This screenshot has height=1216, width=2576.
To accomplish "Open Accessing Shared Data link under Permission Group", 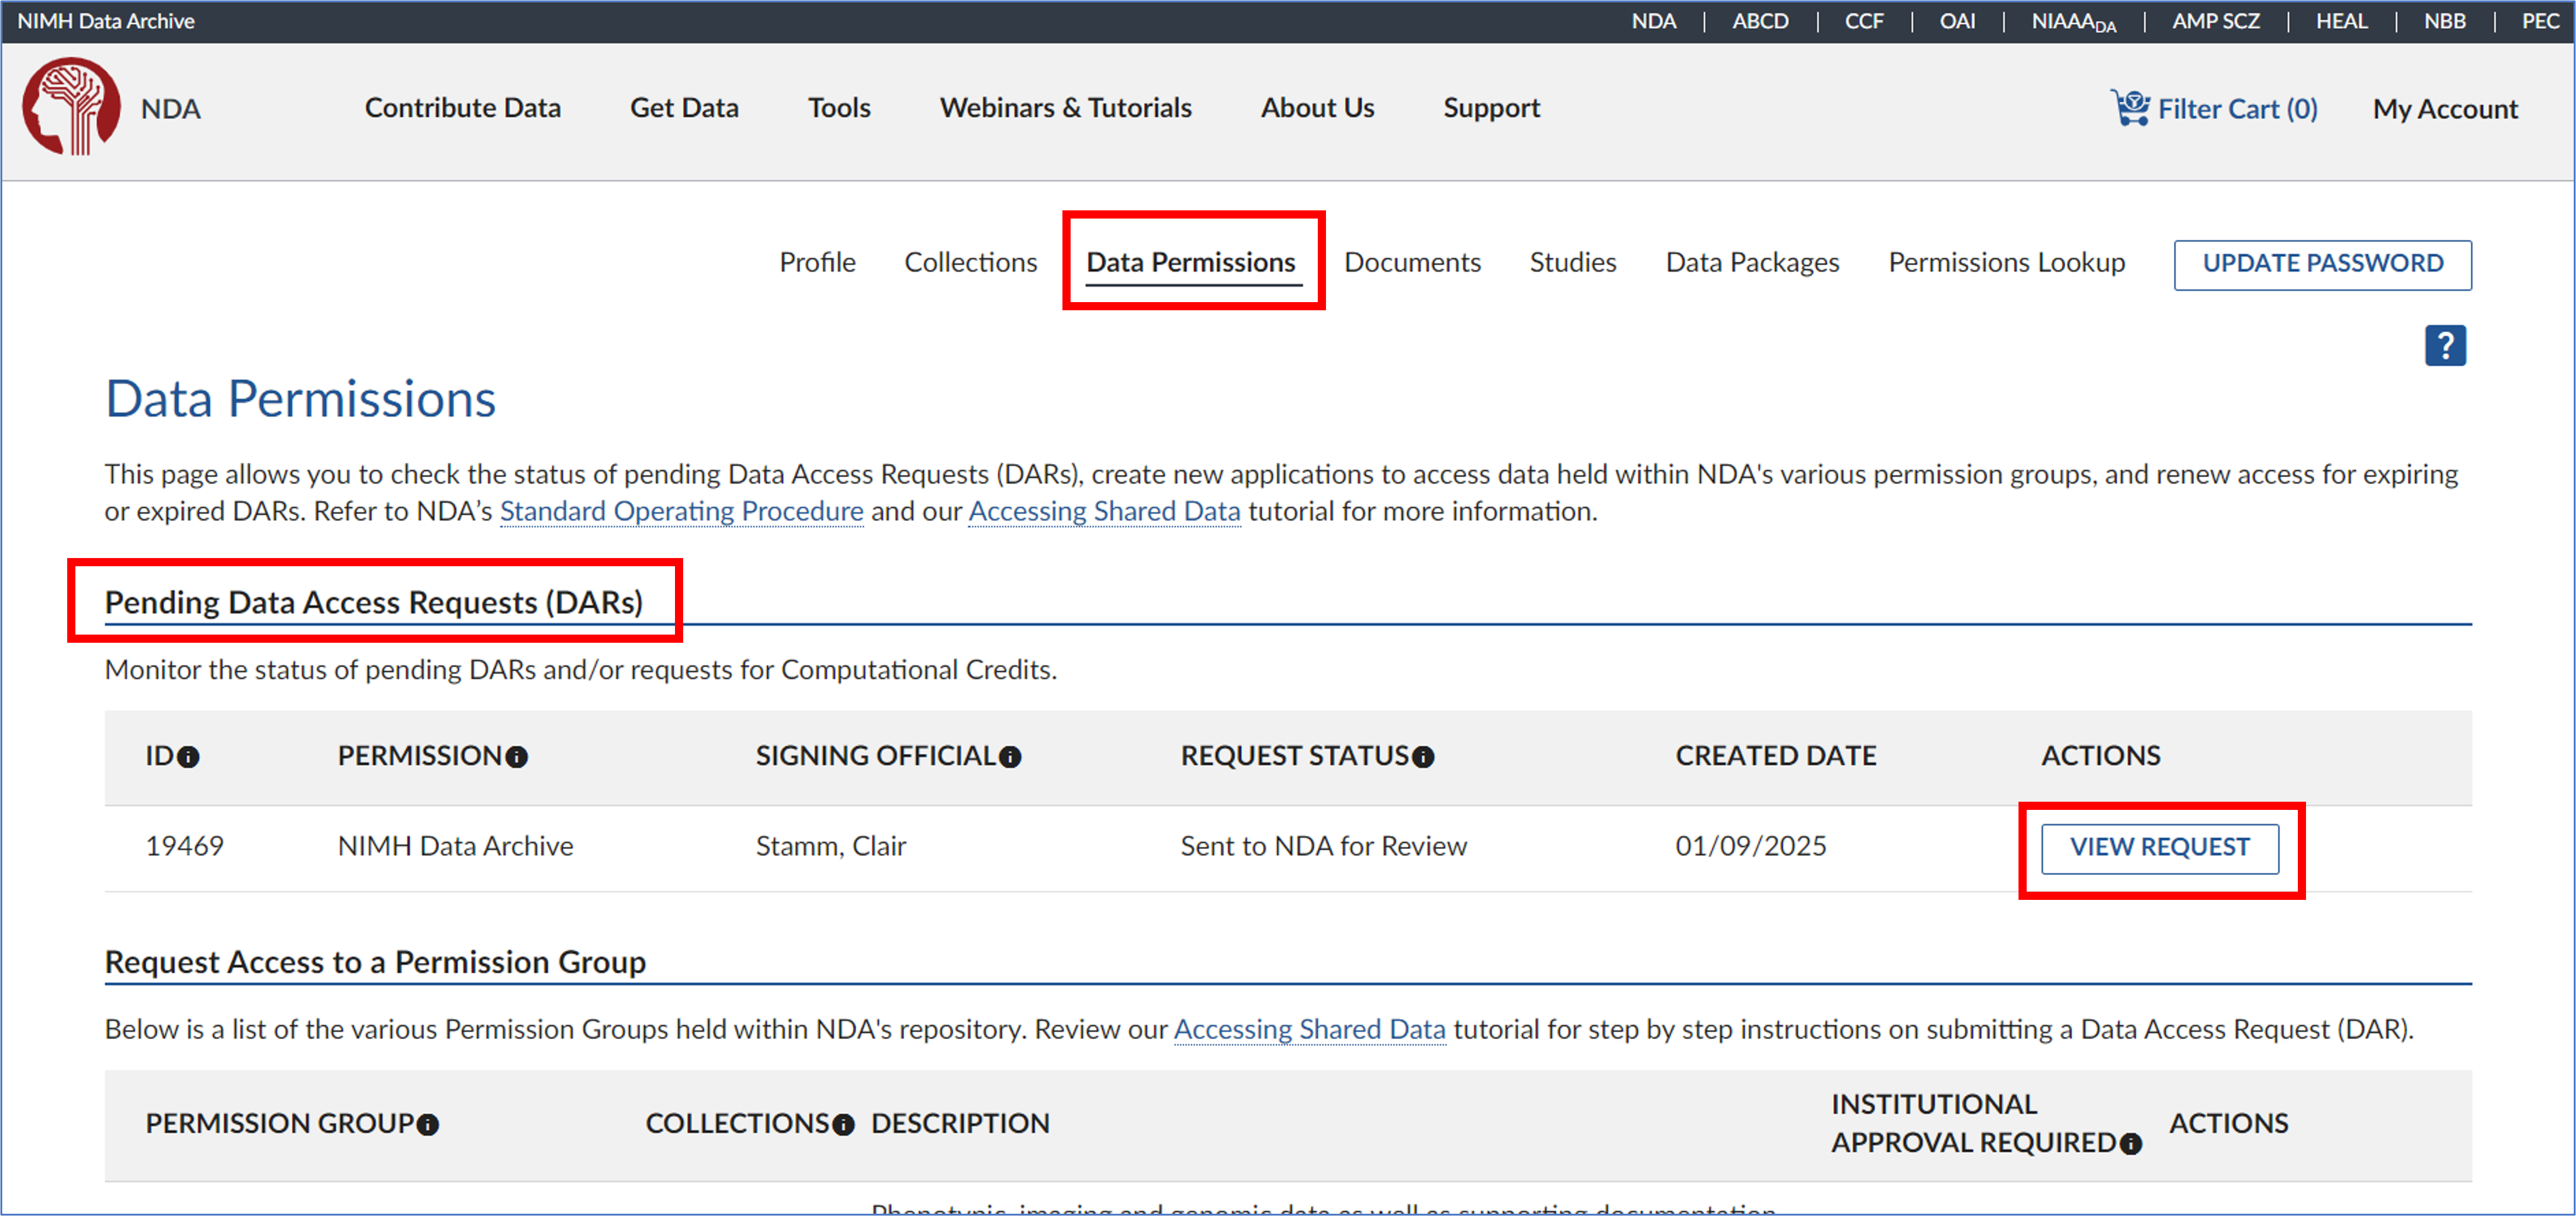I will click(1309, 1029).
